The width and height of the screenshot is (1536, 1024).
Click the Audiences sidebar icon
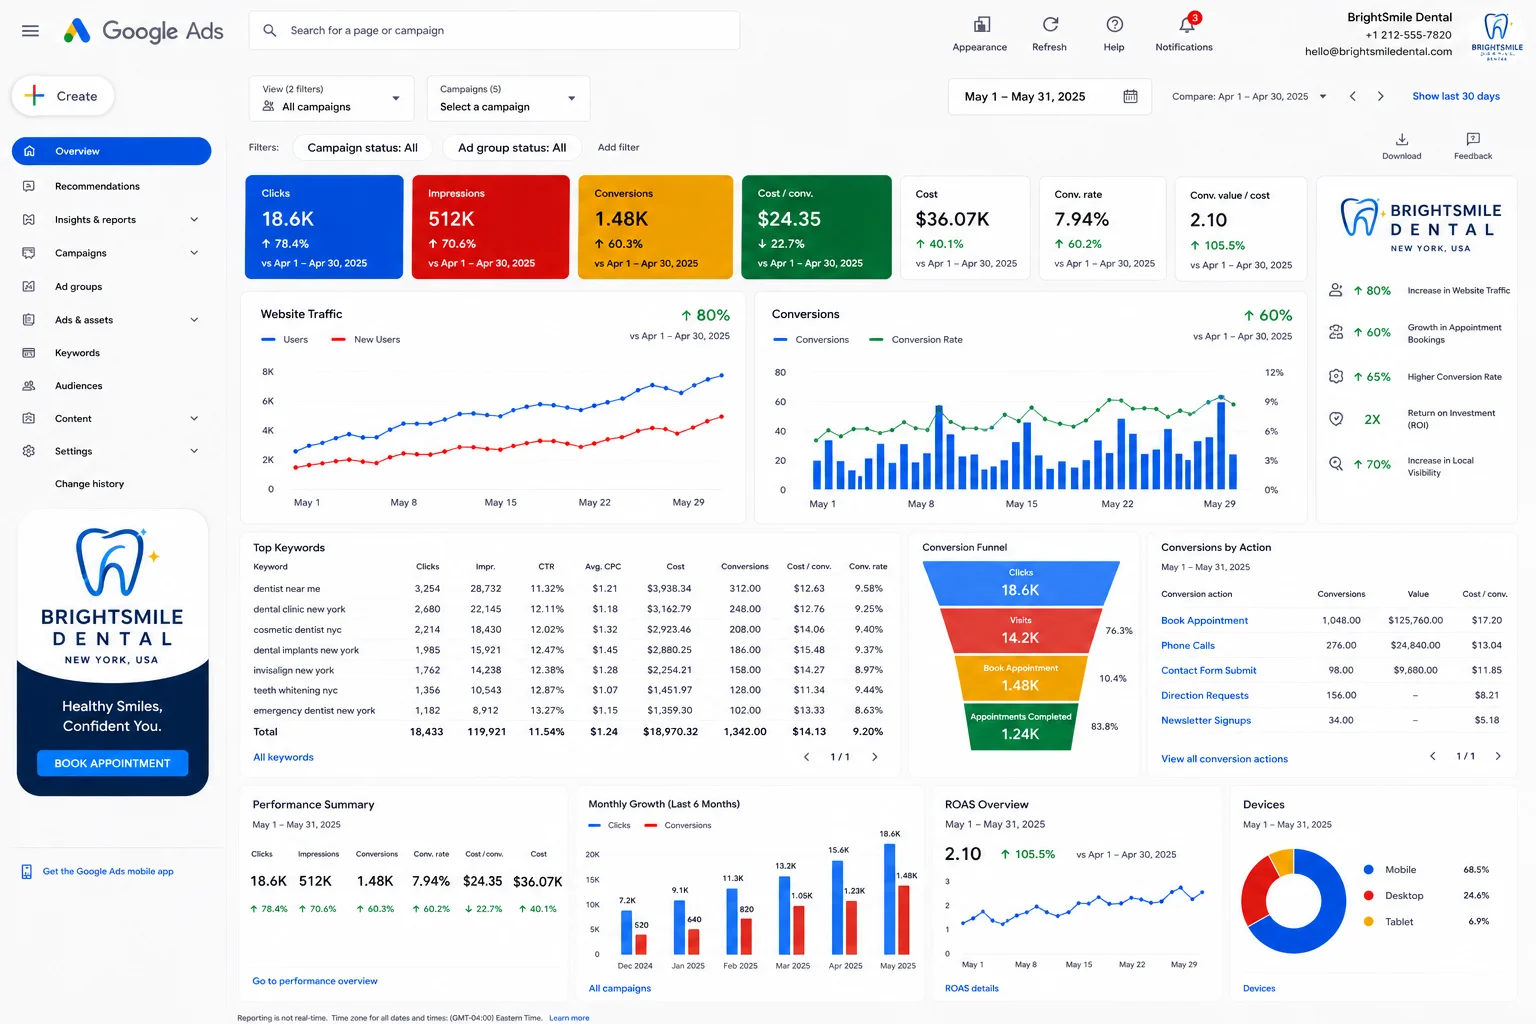pyautogui.click(x=29, y=386)
